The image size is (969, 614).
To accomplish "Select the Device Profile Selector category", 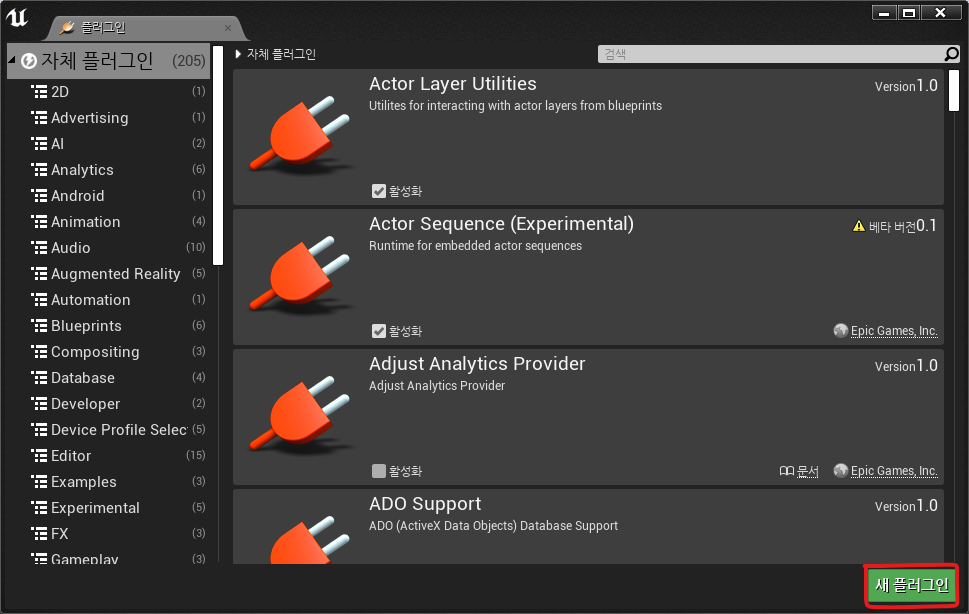I will tap(119, 429).
